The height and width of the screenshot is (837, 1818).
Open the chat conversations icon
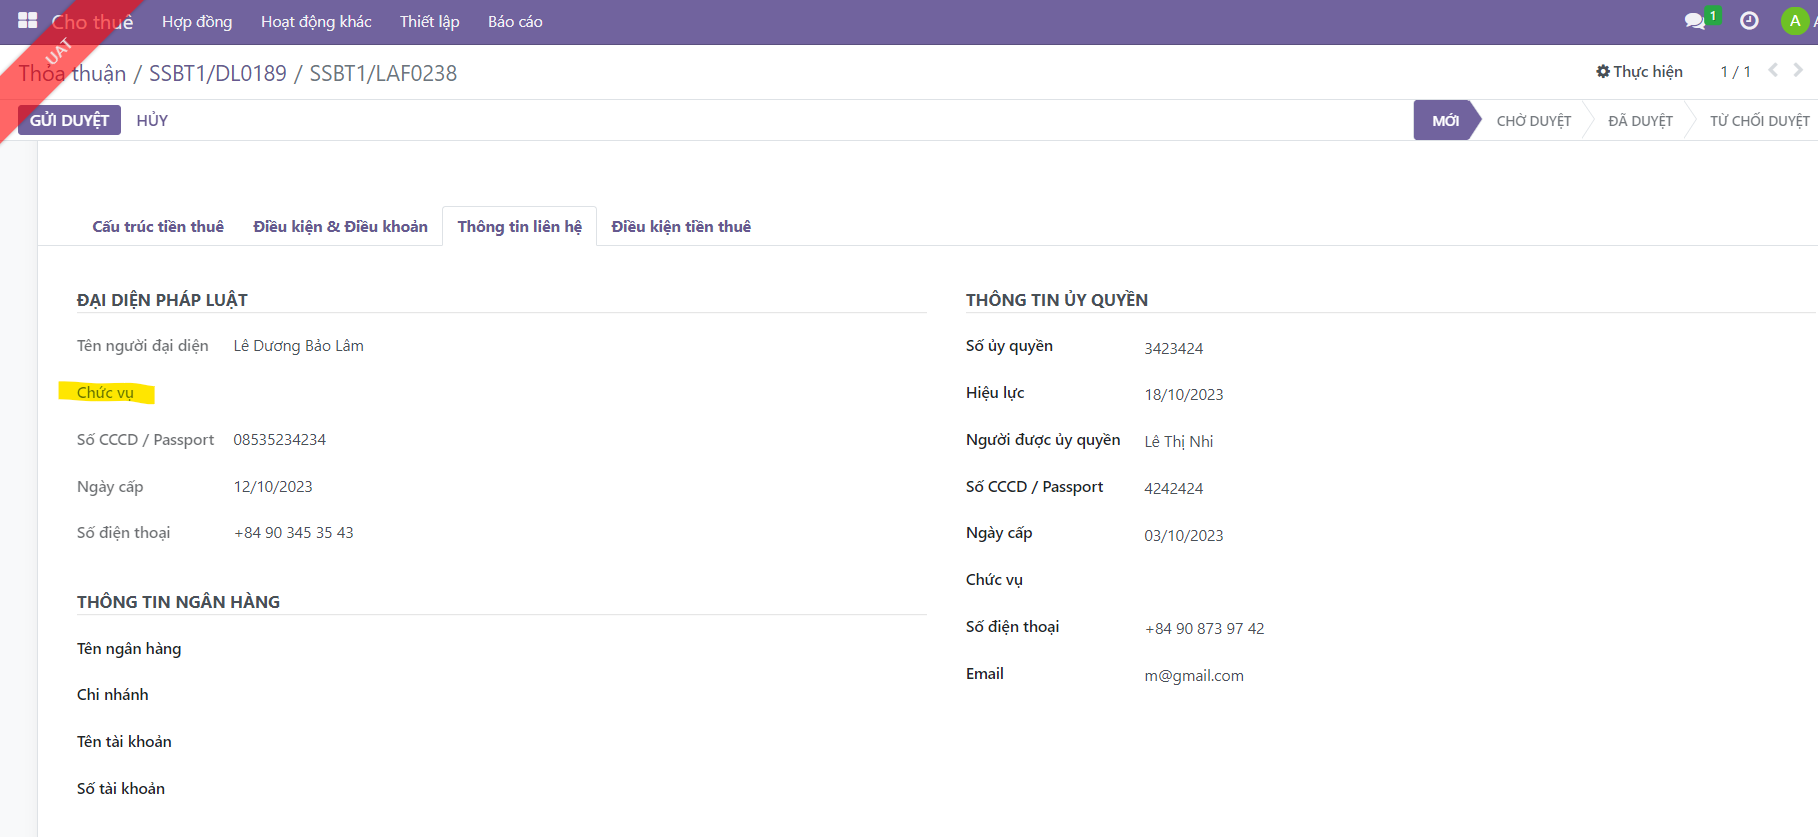click(x=1695, y=21)
